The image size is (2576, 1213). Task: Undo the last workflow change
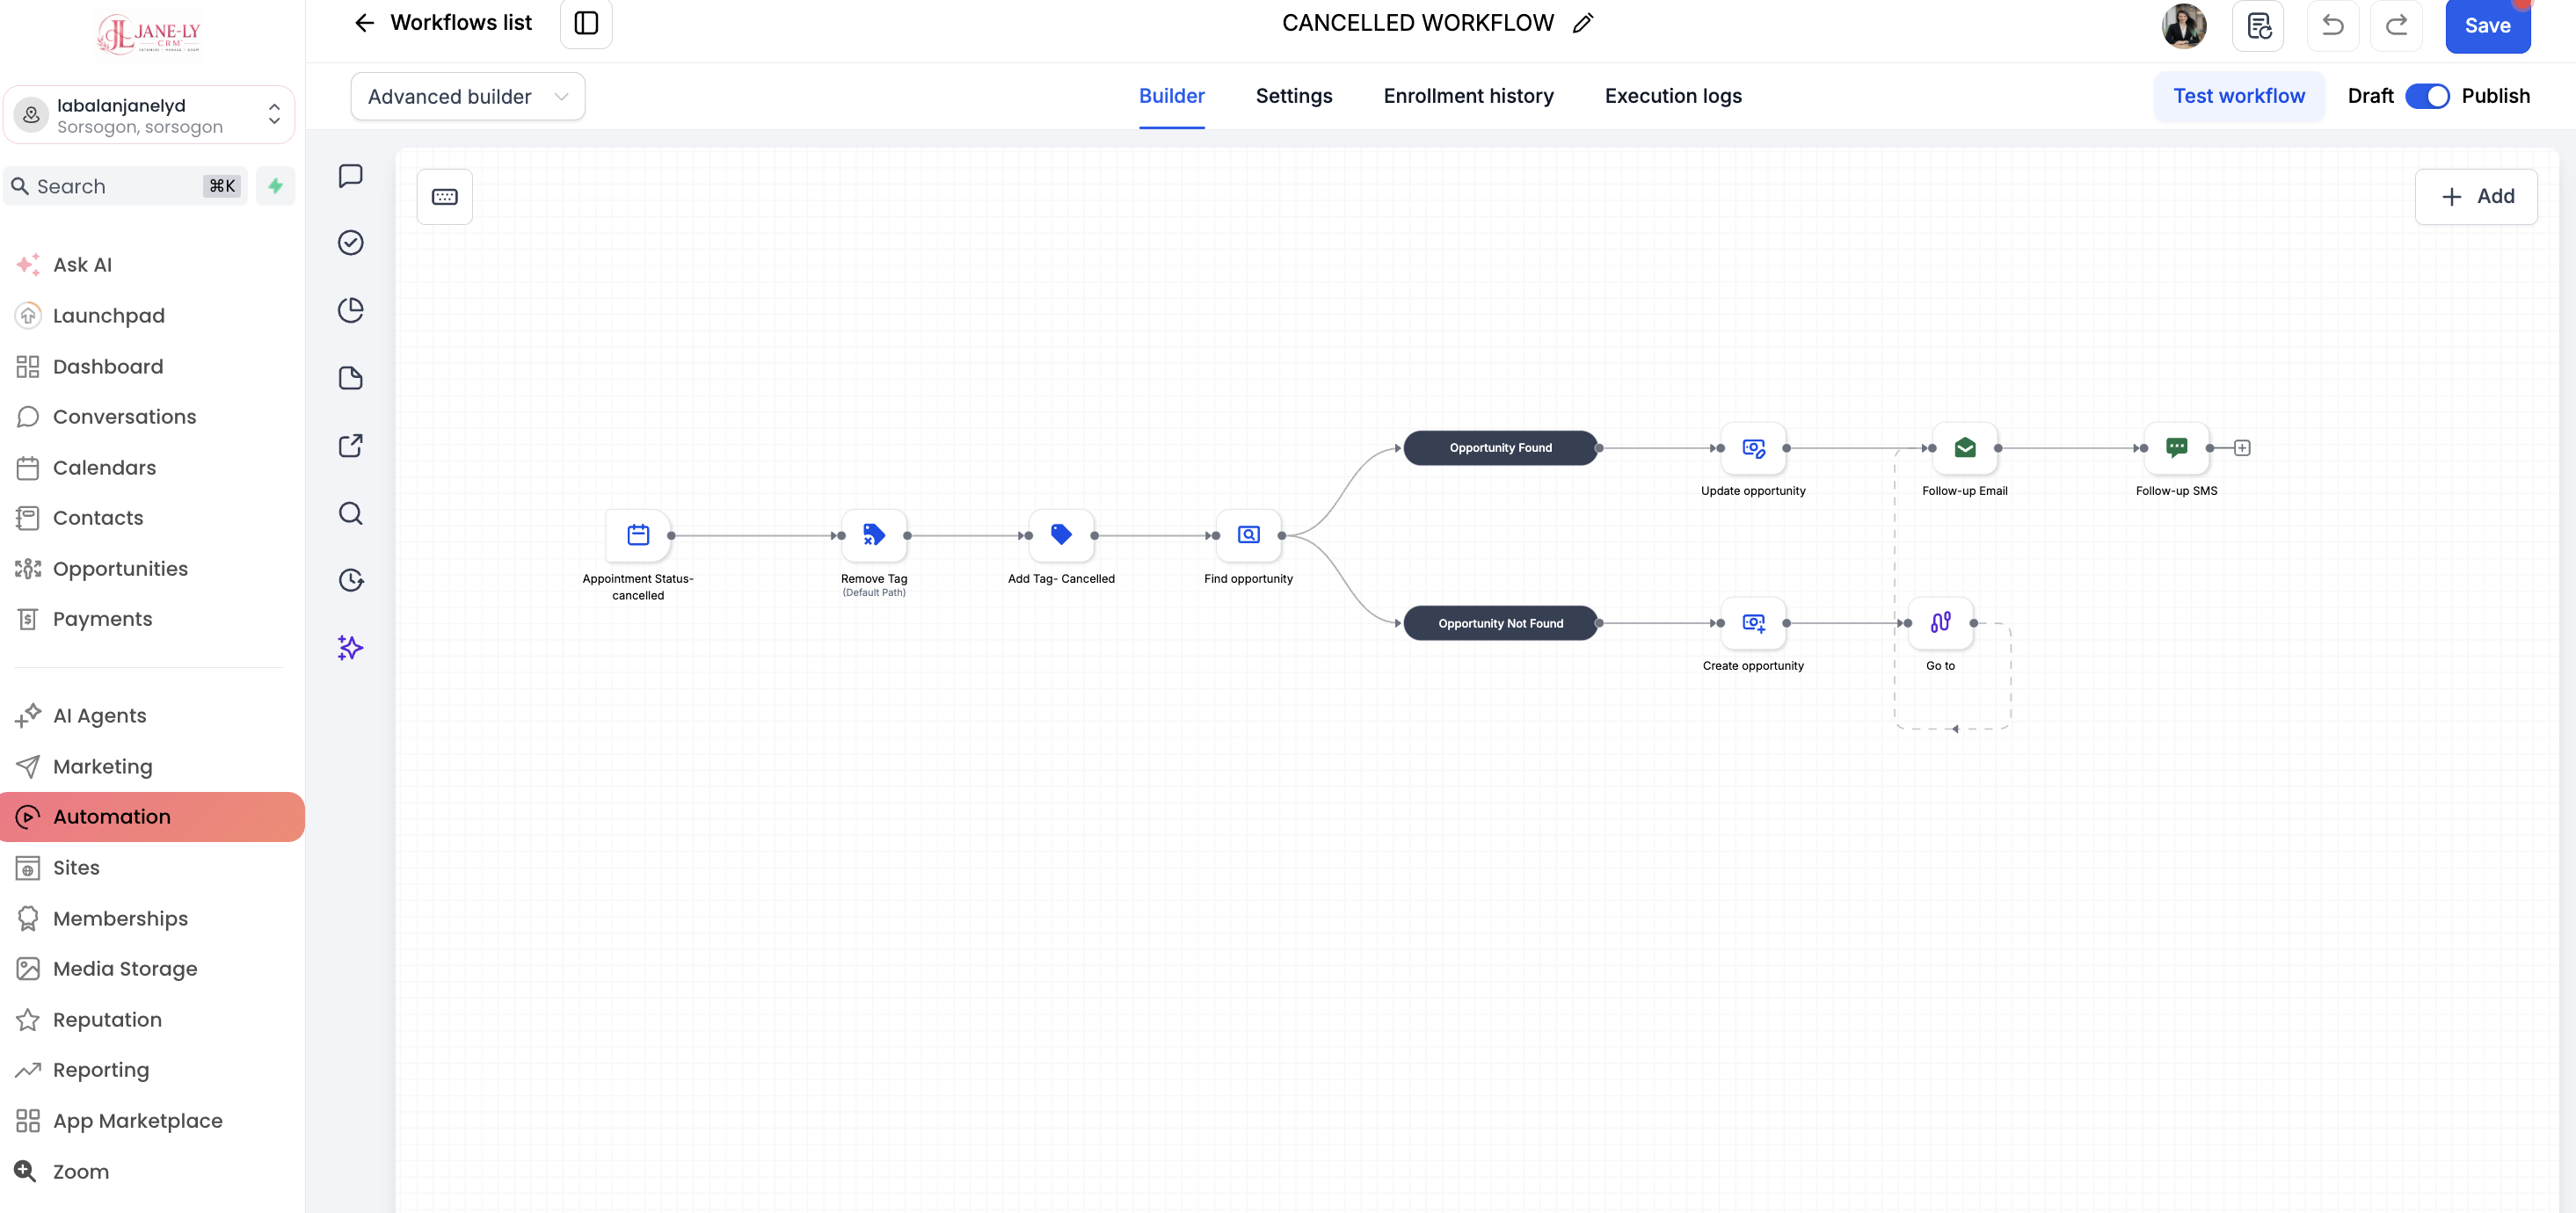coord(2332,25)
